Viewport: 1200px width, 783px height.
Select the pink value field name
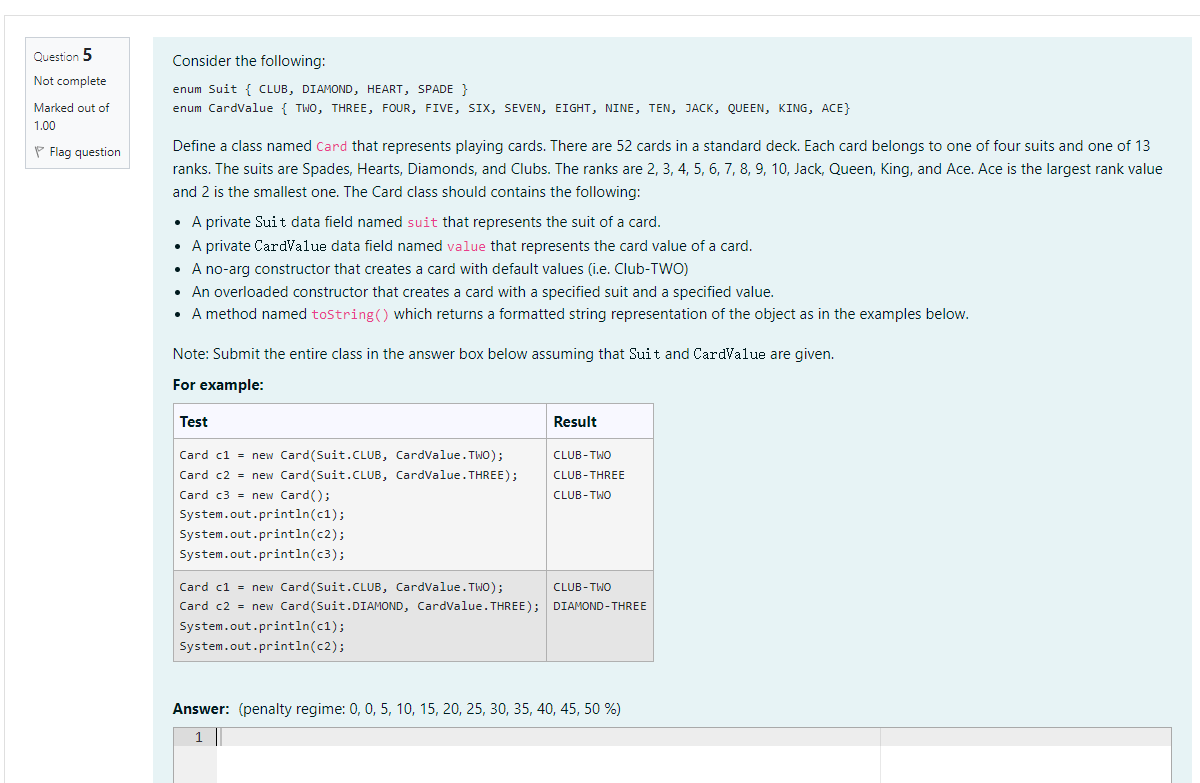tap(465, 246)
